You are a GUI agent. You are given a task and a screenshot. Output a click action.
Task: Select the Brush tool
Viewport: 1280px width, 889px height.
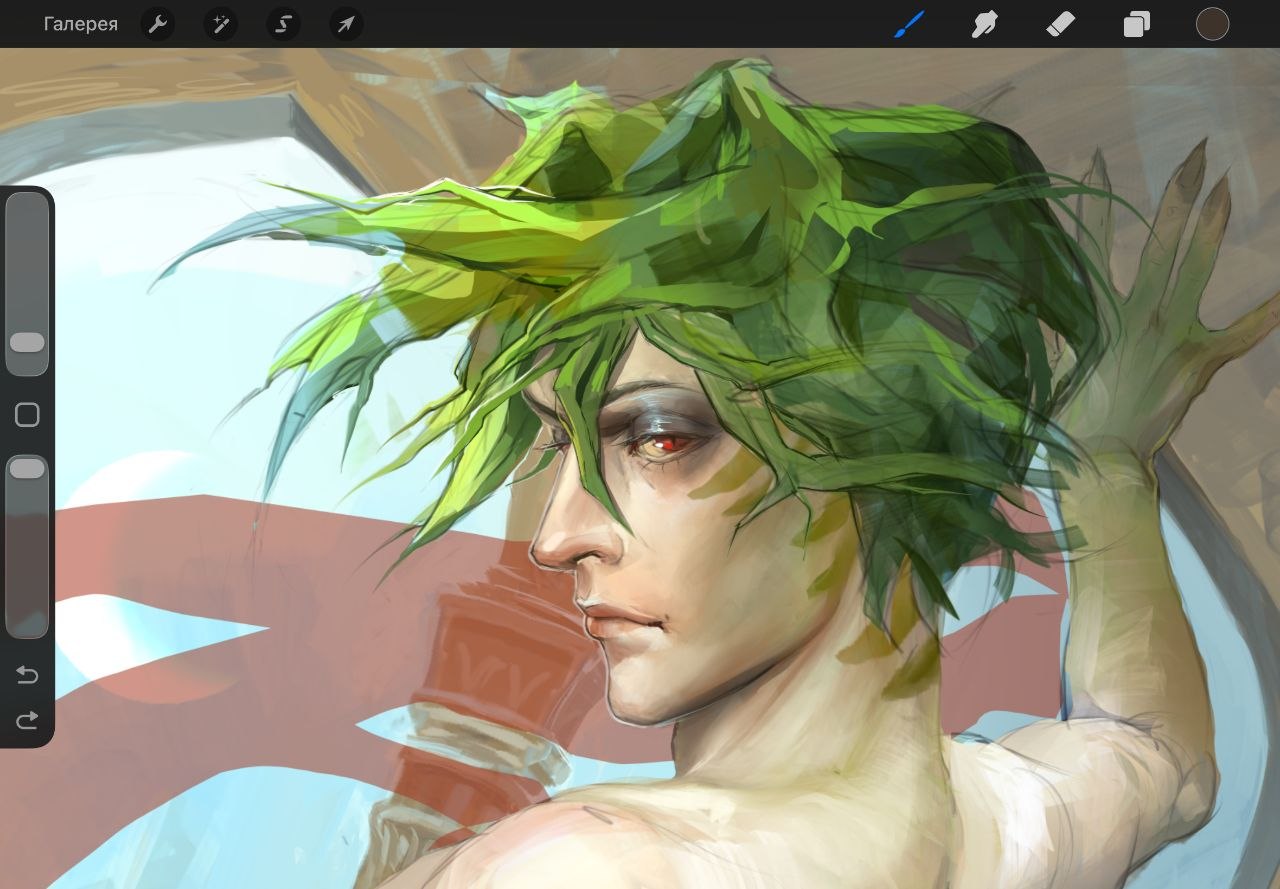[909, 24]
